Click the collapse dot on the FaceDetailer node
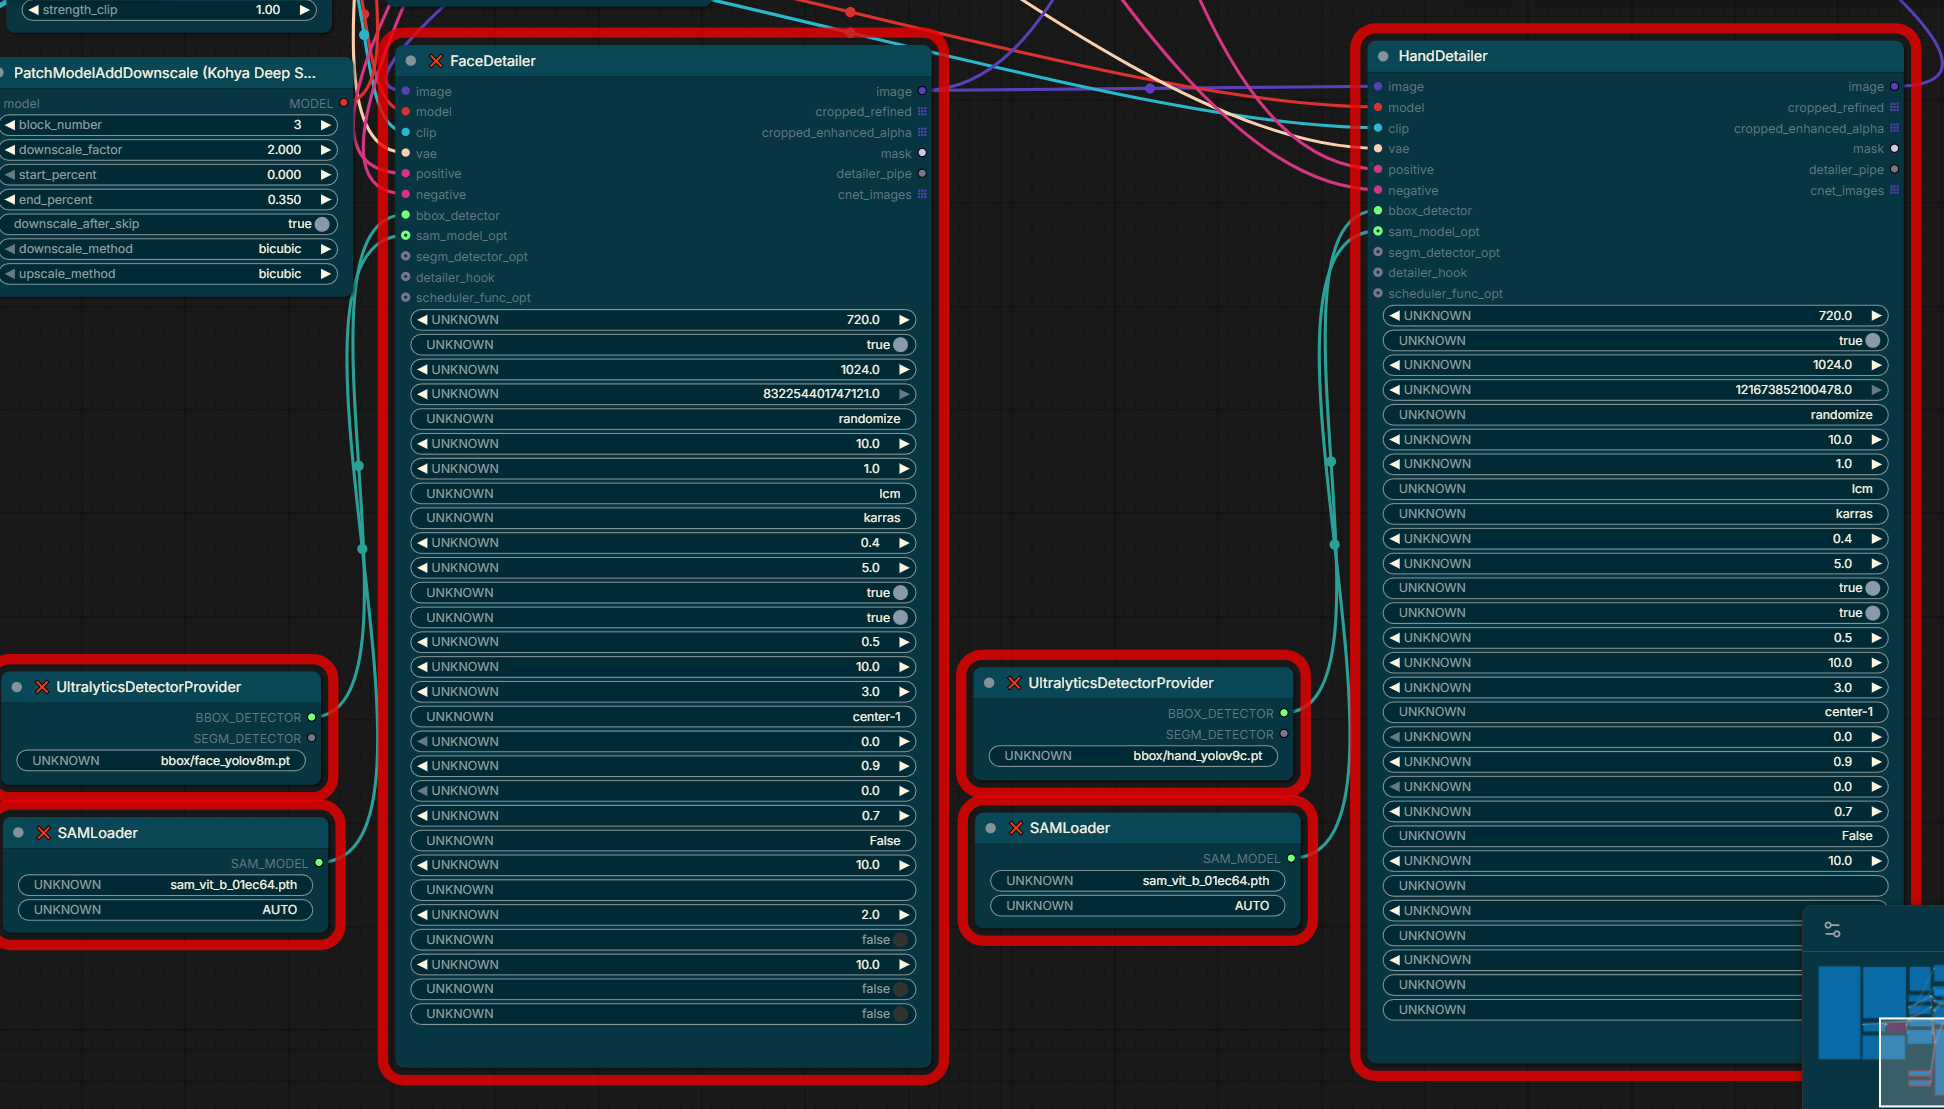The height and width of the screenshot is (1109, 1944). 411,61
